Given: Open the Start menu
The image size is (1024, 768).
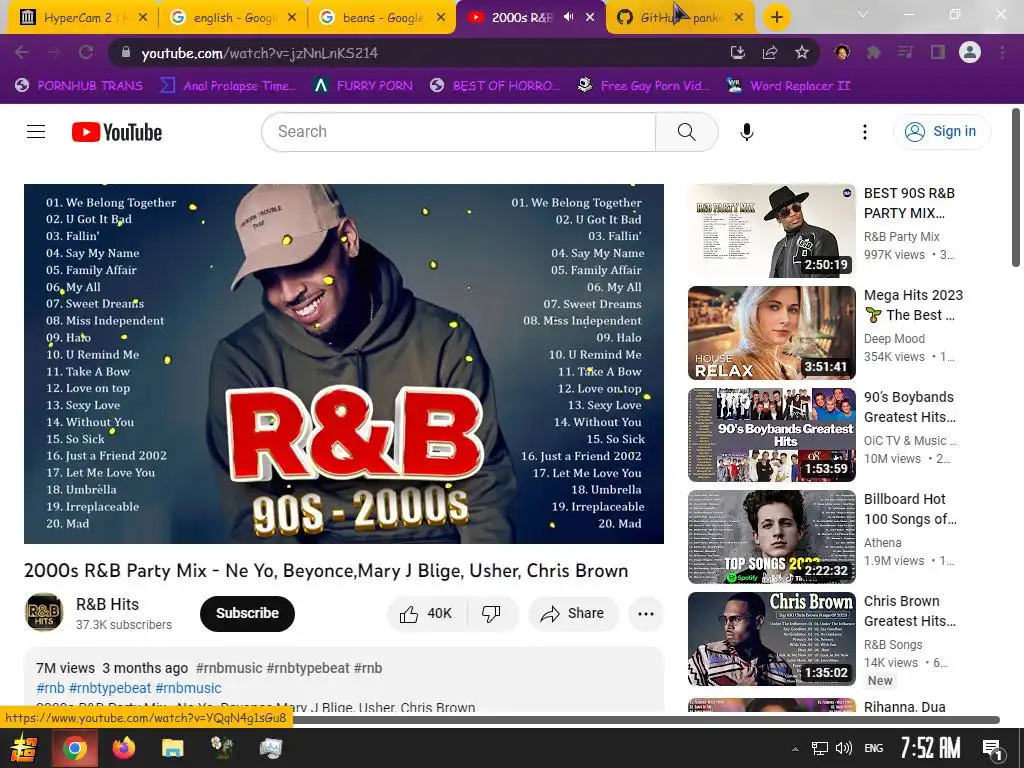Looking at the screenshot, I should [23, 748].
